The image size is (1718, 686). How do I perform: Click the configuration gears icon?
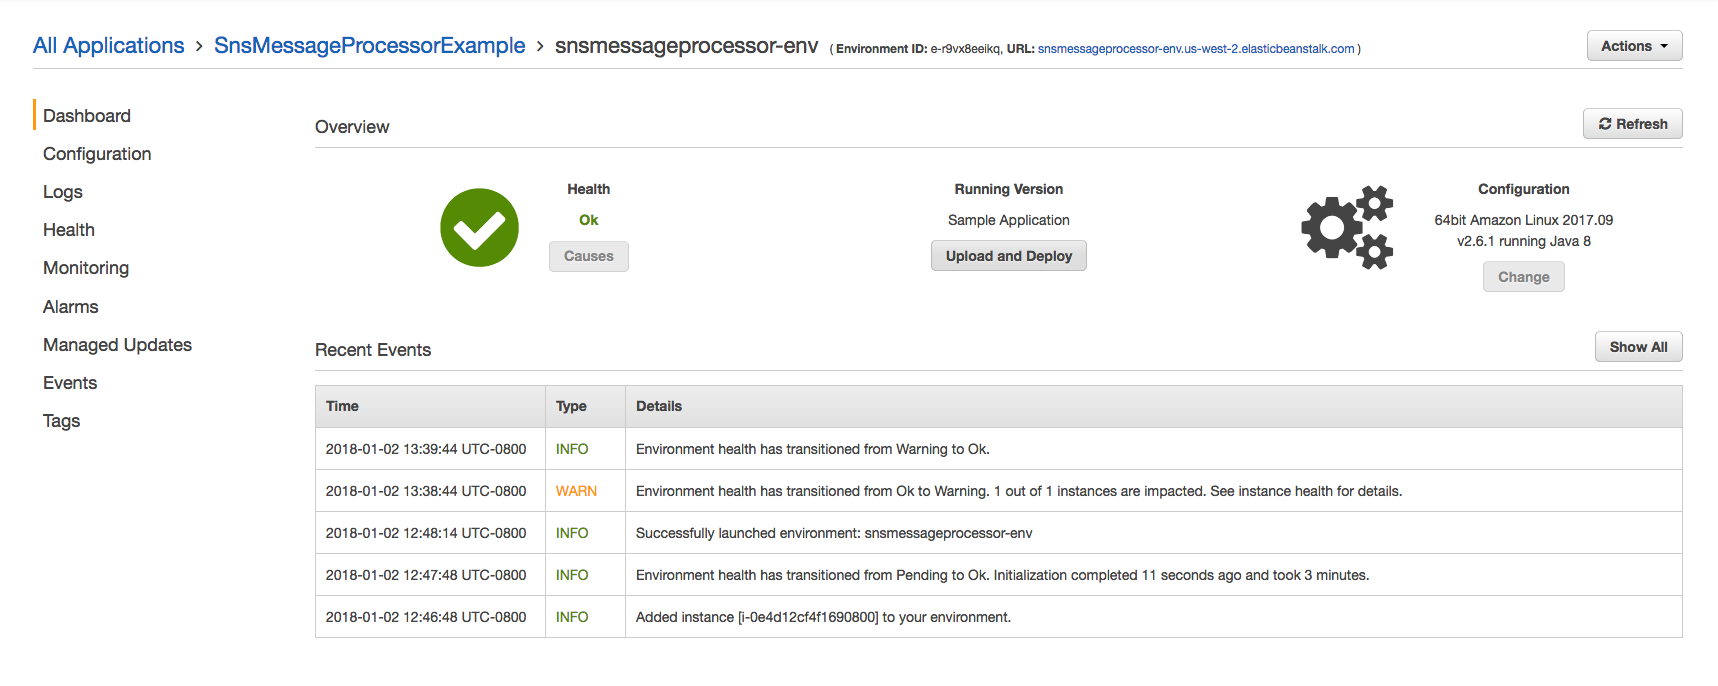click(x=1346, y=228)
